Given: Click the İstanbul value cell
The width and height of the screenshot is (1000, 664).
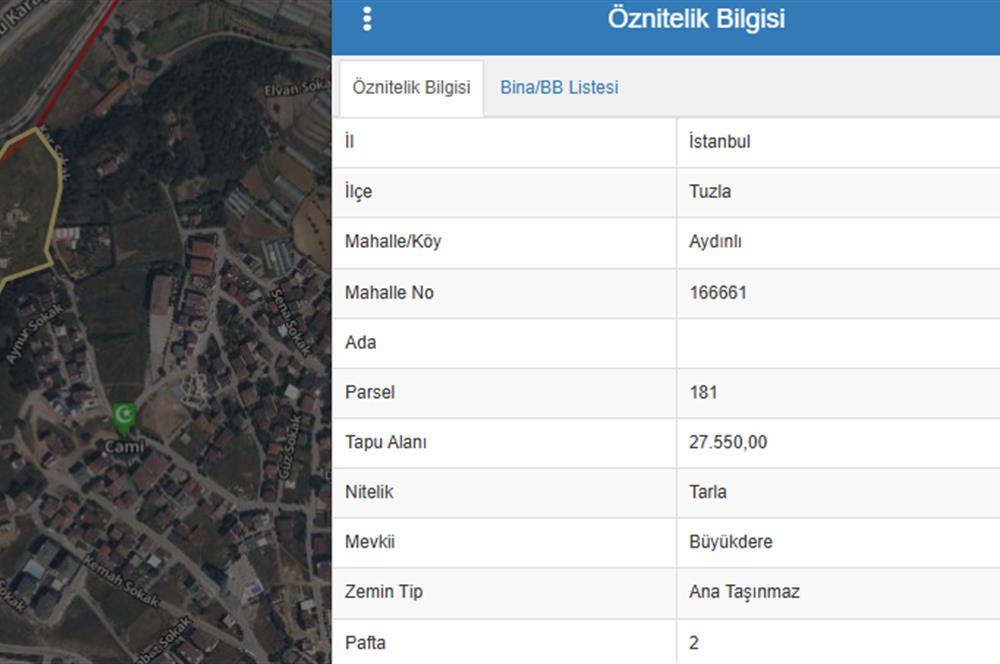Looking at the screenshot, I should pyautogui.click(x=719, y=142).
